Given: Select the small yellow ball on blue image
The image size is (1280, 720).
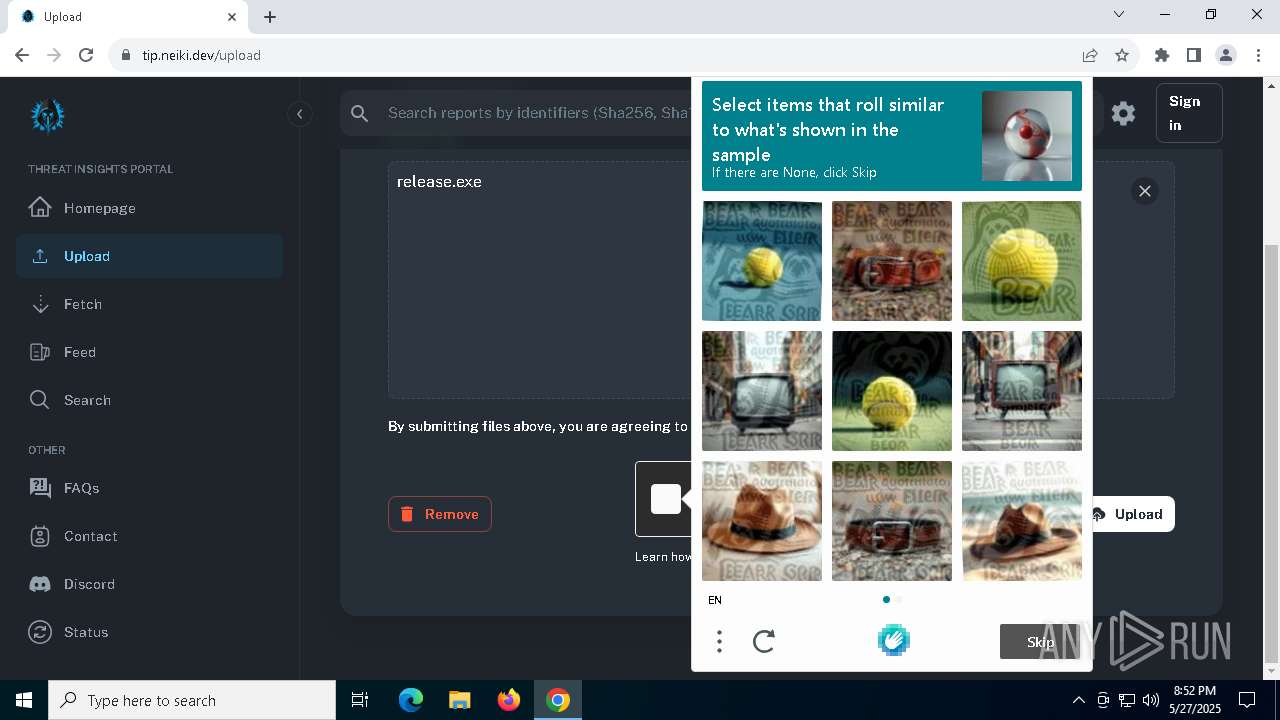Looking at the screenshot, I should (762, 261).
